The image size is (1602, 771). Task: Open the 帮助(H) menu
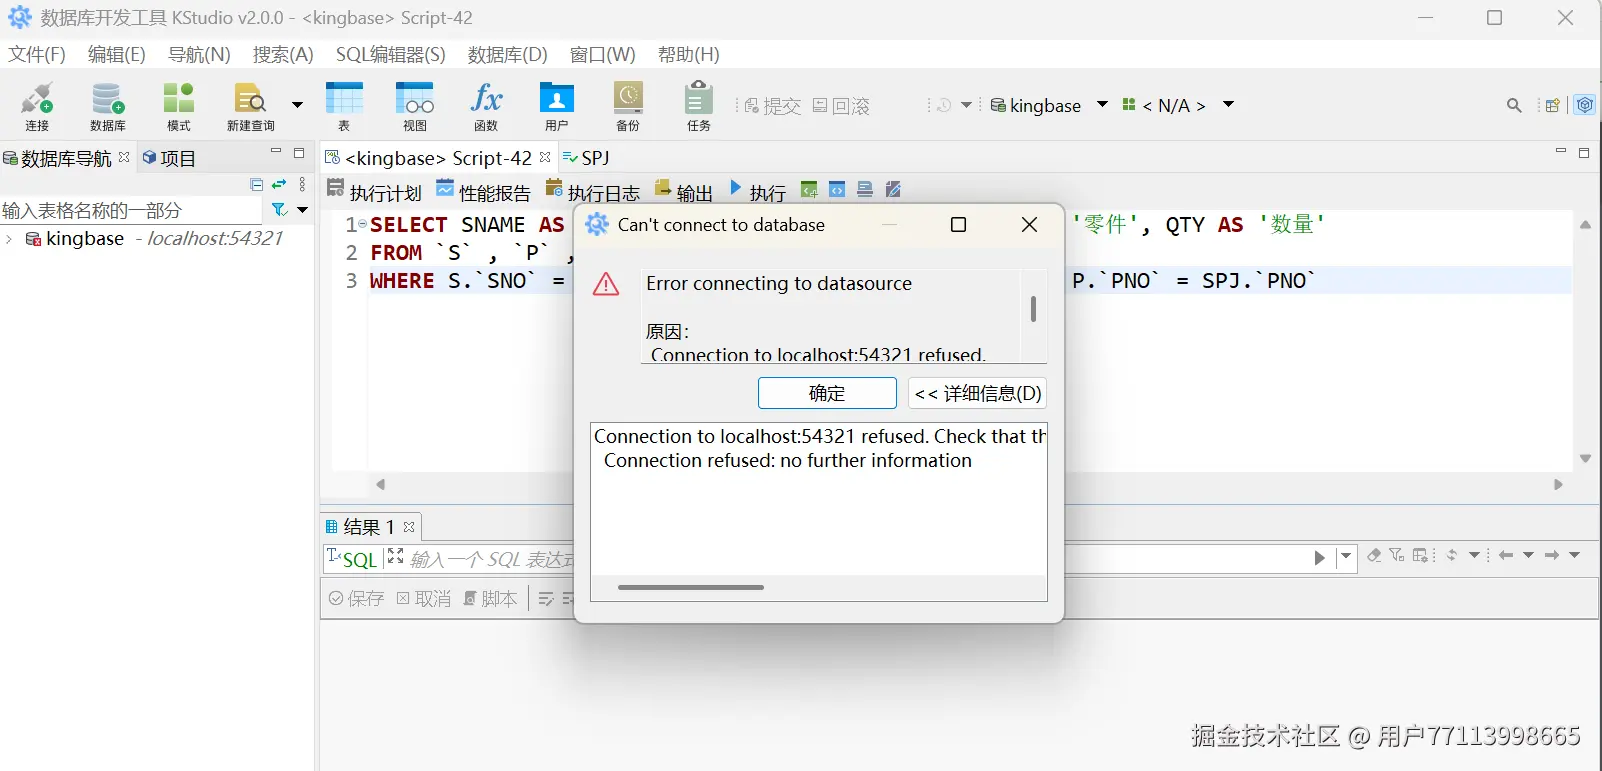[689, 54]
